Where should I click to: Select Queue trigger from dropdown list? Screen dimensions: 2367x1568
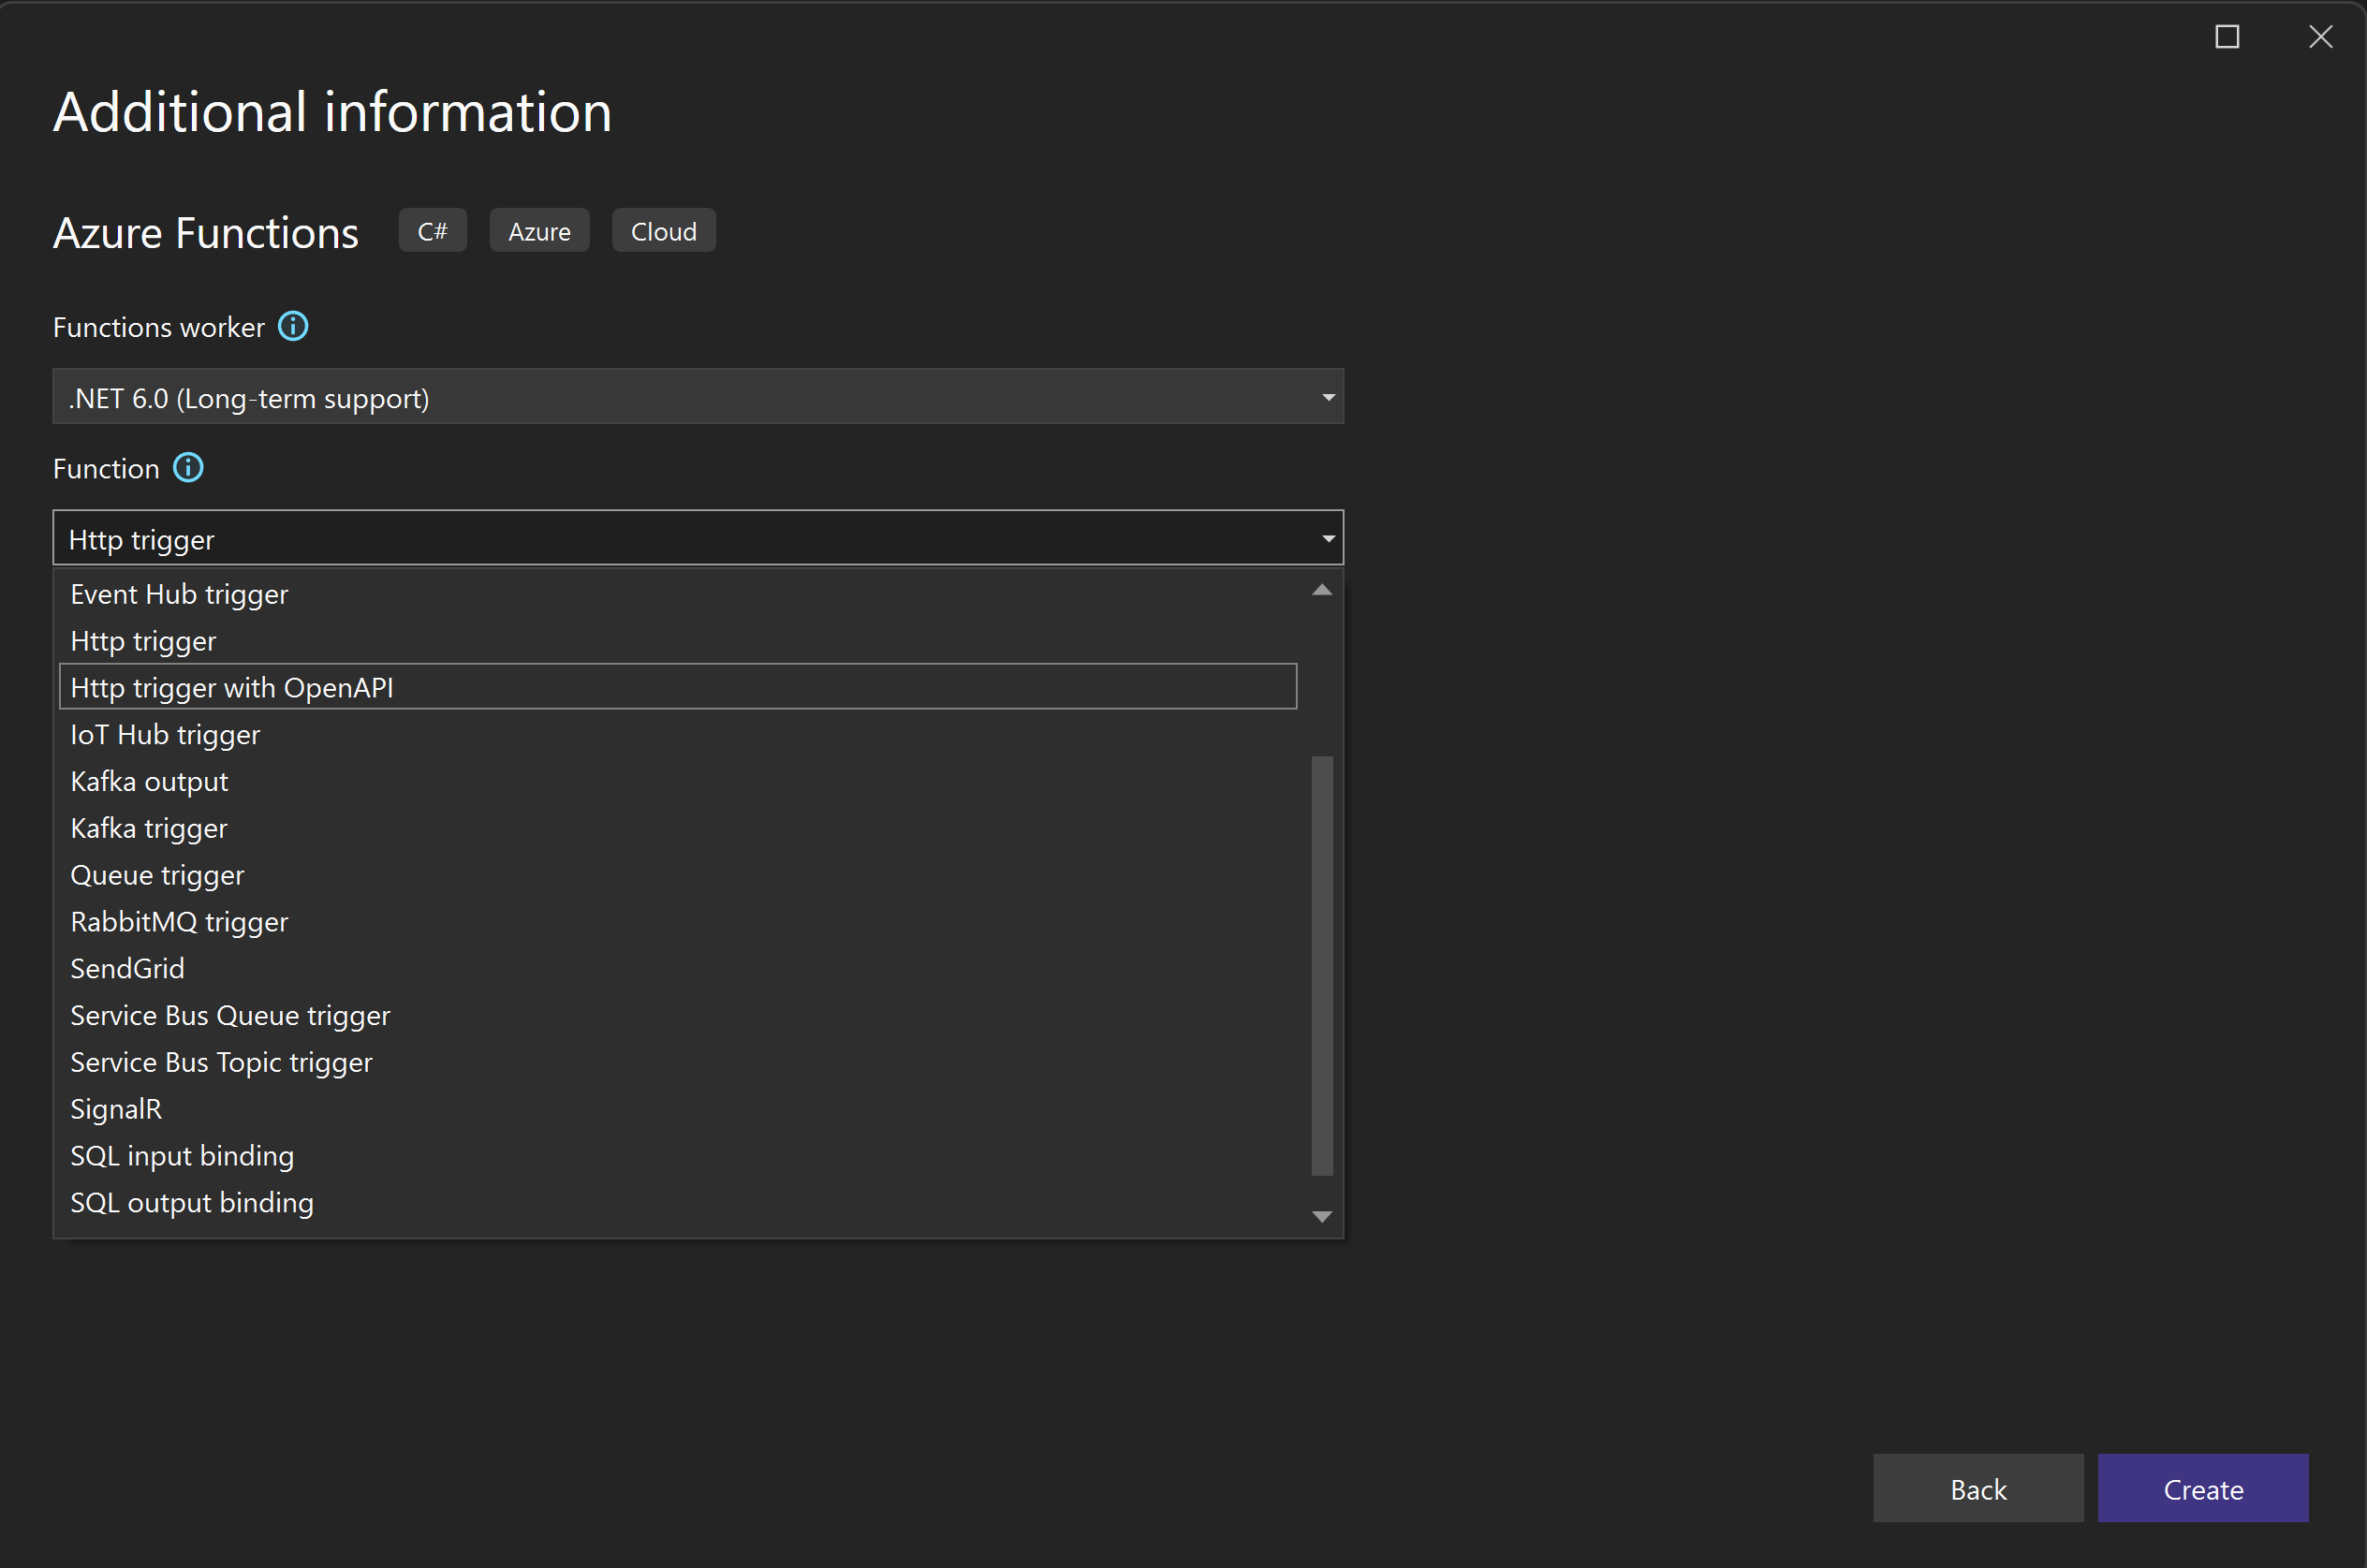coord(155,873)
